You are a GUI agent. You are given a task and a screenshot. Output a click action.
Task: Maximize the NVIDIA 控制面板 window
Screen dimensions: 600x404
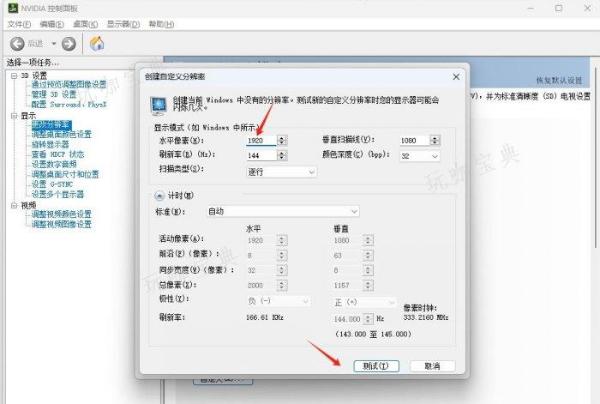pos(559,8)
